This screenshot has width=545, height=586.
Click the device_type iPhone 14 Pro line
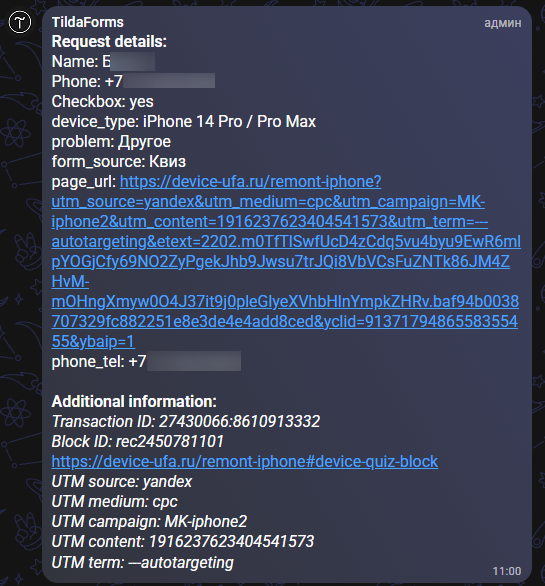(x=184, y=122)
